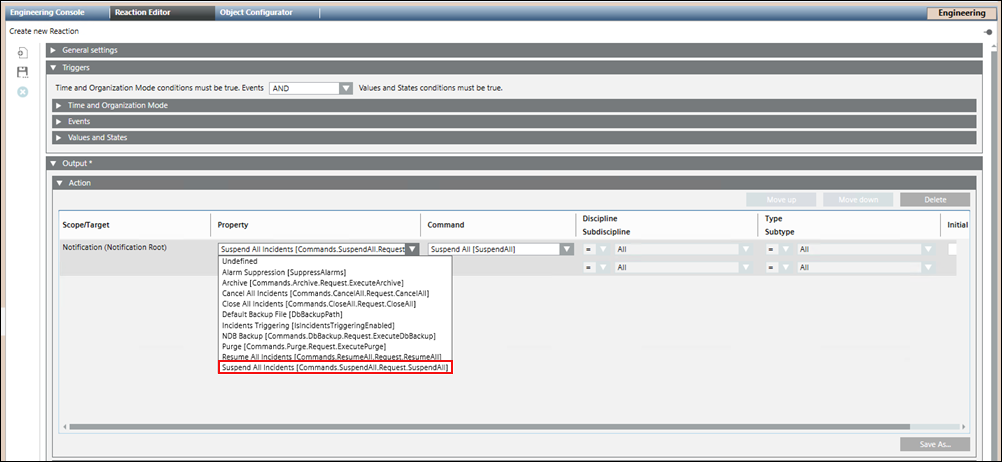
Task: Click the Save floppy disk icon
Action: 22,72
